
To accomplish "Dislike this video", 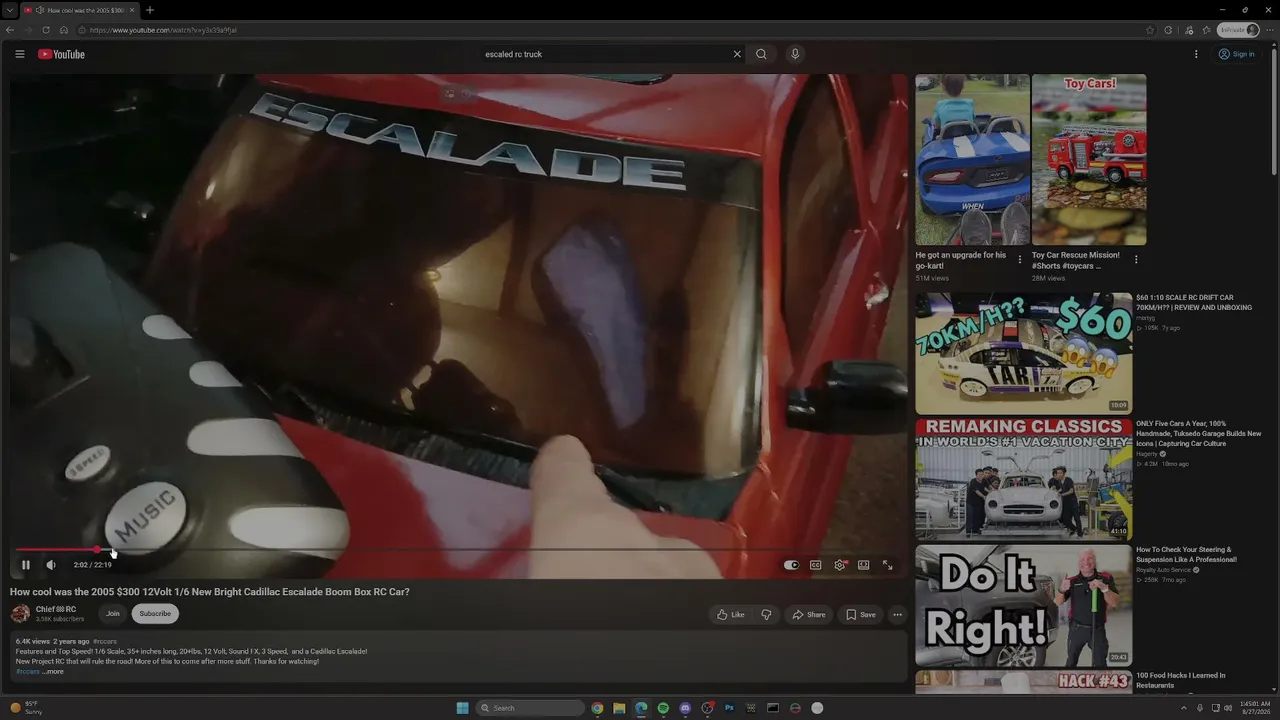I will tap(766, 615).
